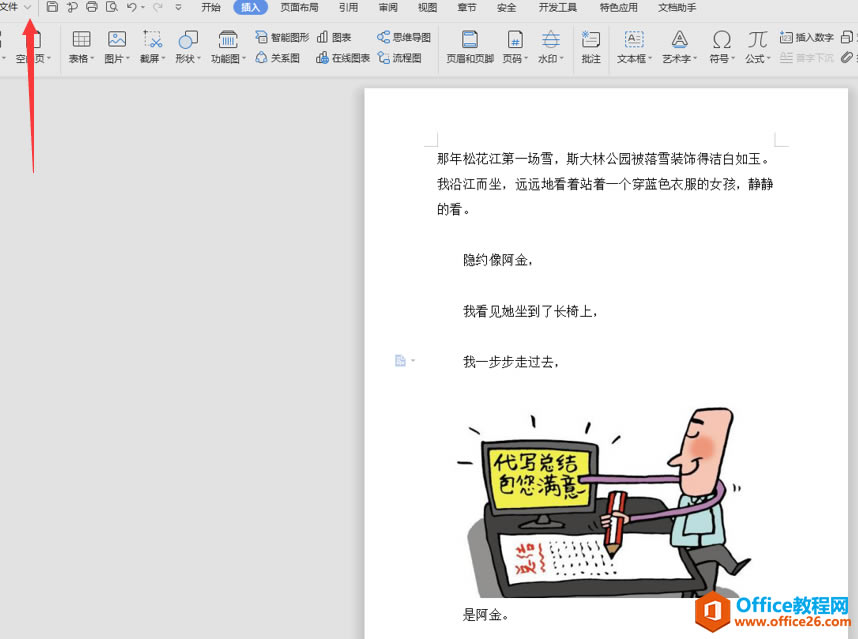This screenshot has height=639, width=858.
Task: Open the 图片 dropdown label
Action: coord(117,59)
